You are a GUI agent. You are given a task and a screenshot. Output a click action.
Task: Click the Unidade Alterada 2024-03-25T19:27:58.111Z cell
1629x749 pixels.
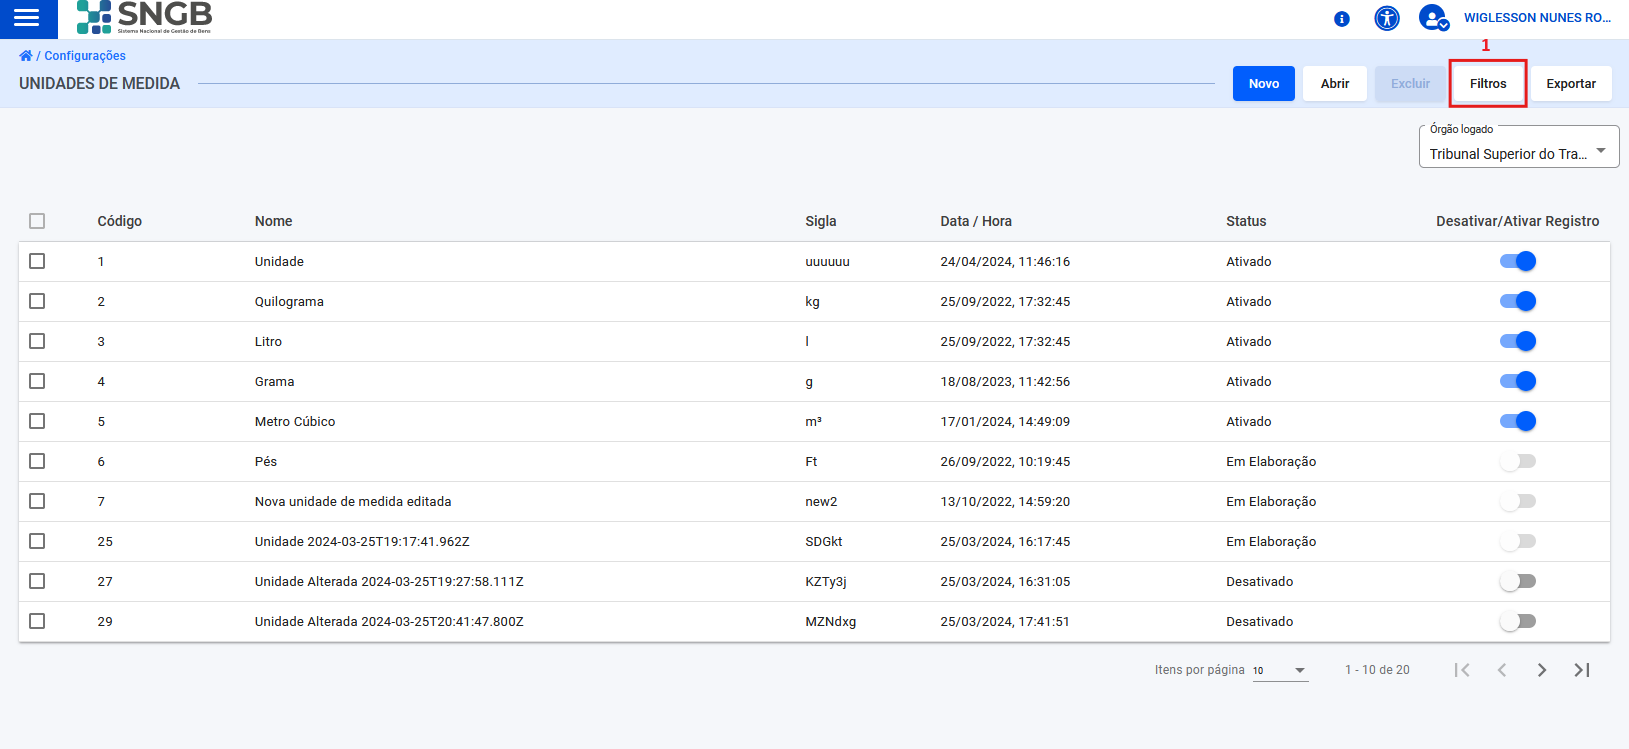pyautogui.click(x=389, y=581)
